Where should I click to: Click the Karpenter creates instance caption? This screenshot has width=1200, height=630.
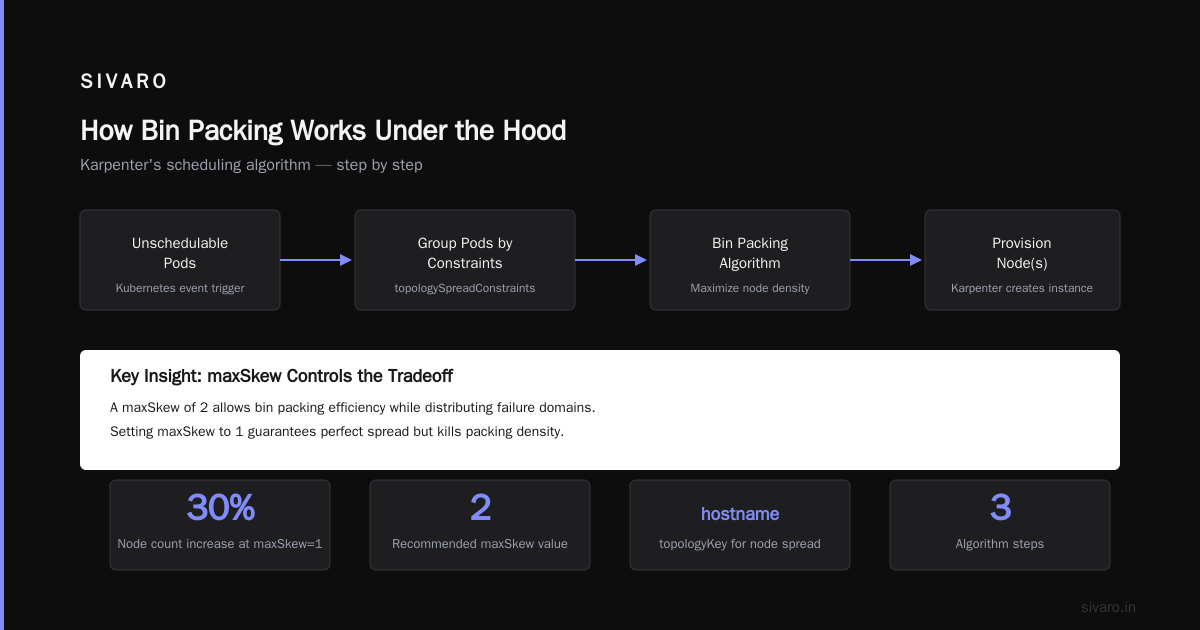1022,288
